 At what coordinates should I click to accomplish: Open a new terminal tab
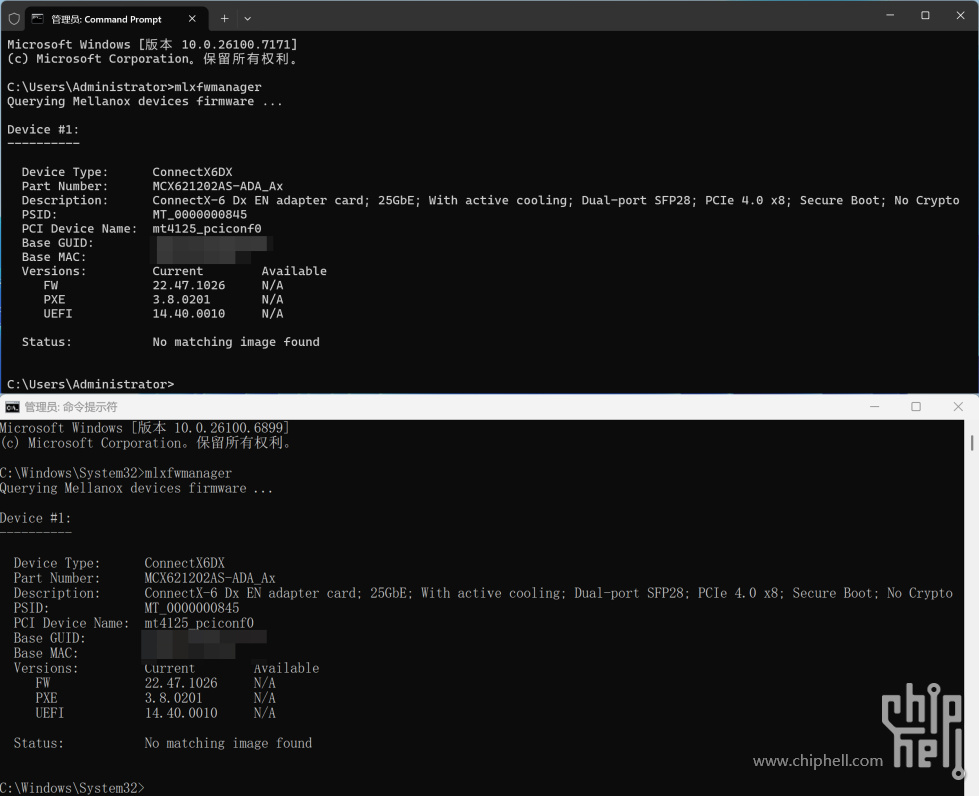pos(224,18)
